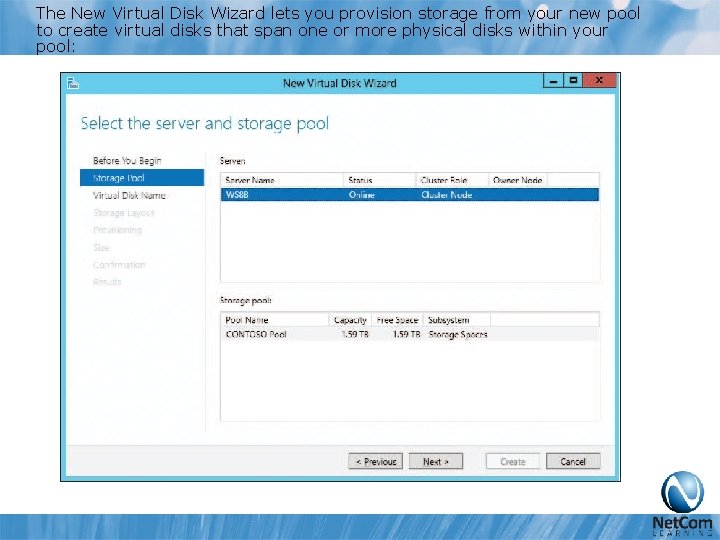Image resolution: width=720 pixels, height=540 pixels.
Task: Click the Storage Spaces subsystem cell
Action: pos(457,334)
